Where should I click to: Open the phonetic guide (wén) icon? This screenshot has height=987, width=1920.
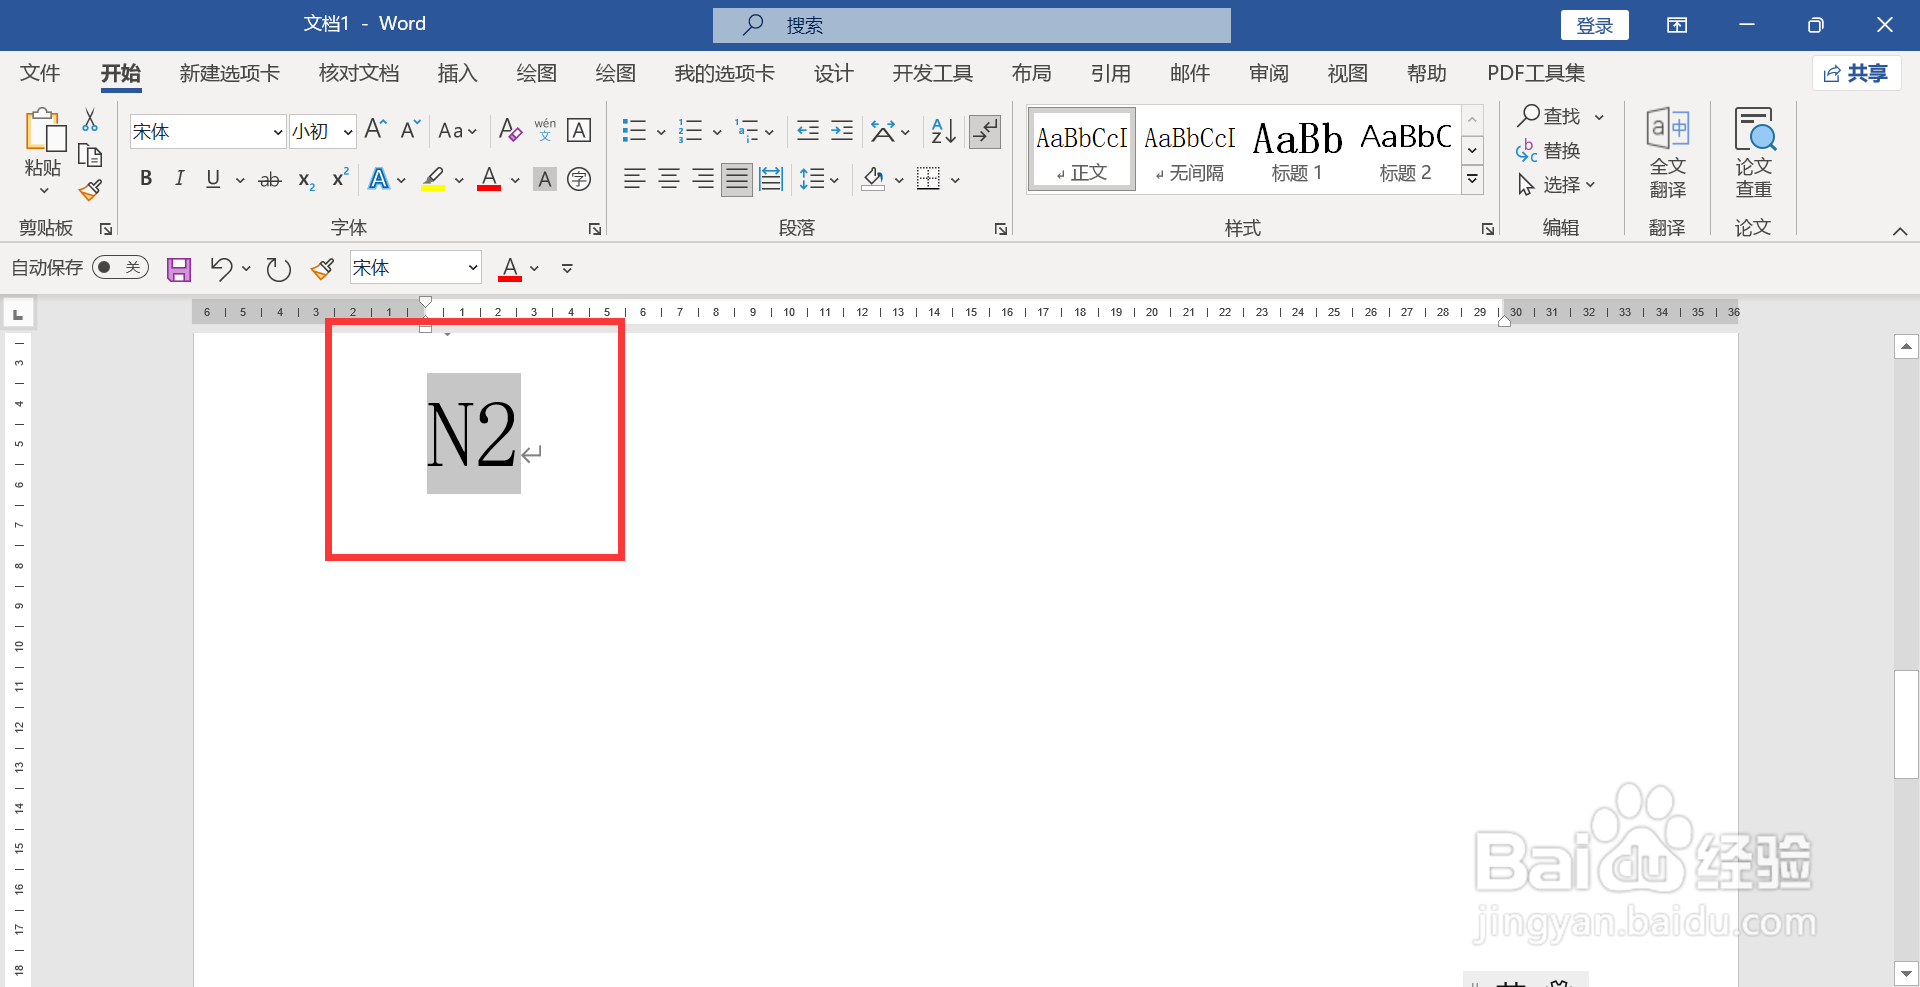pos(545,130)
